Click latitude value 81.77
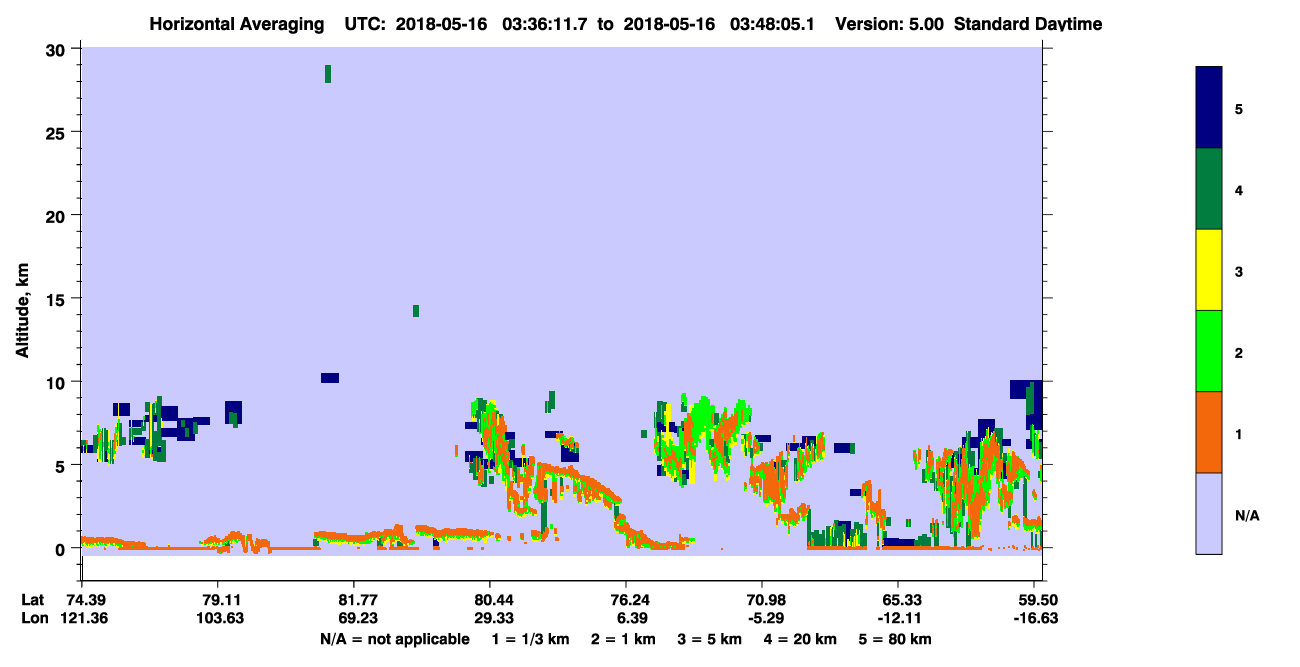The image size is (1300, 667). pyautogui.click(x=353, y=600)
